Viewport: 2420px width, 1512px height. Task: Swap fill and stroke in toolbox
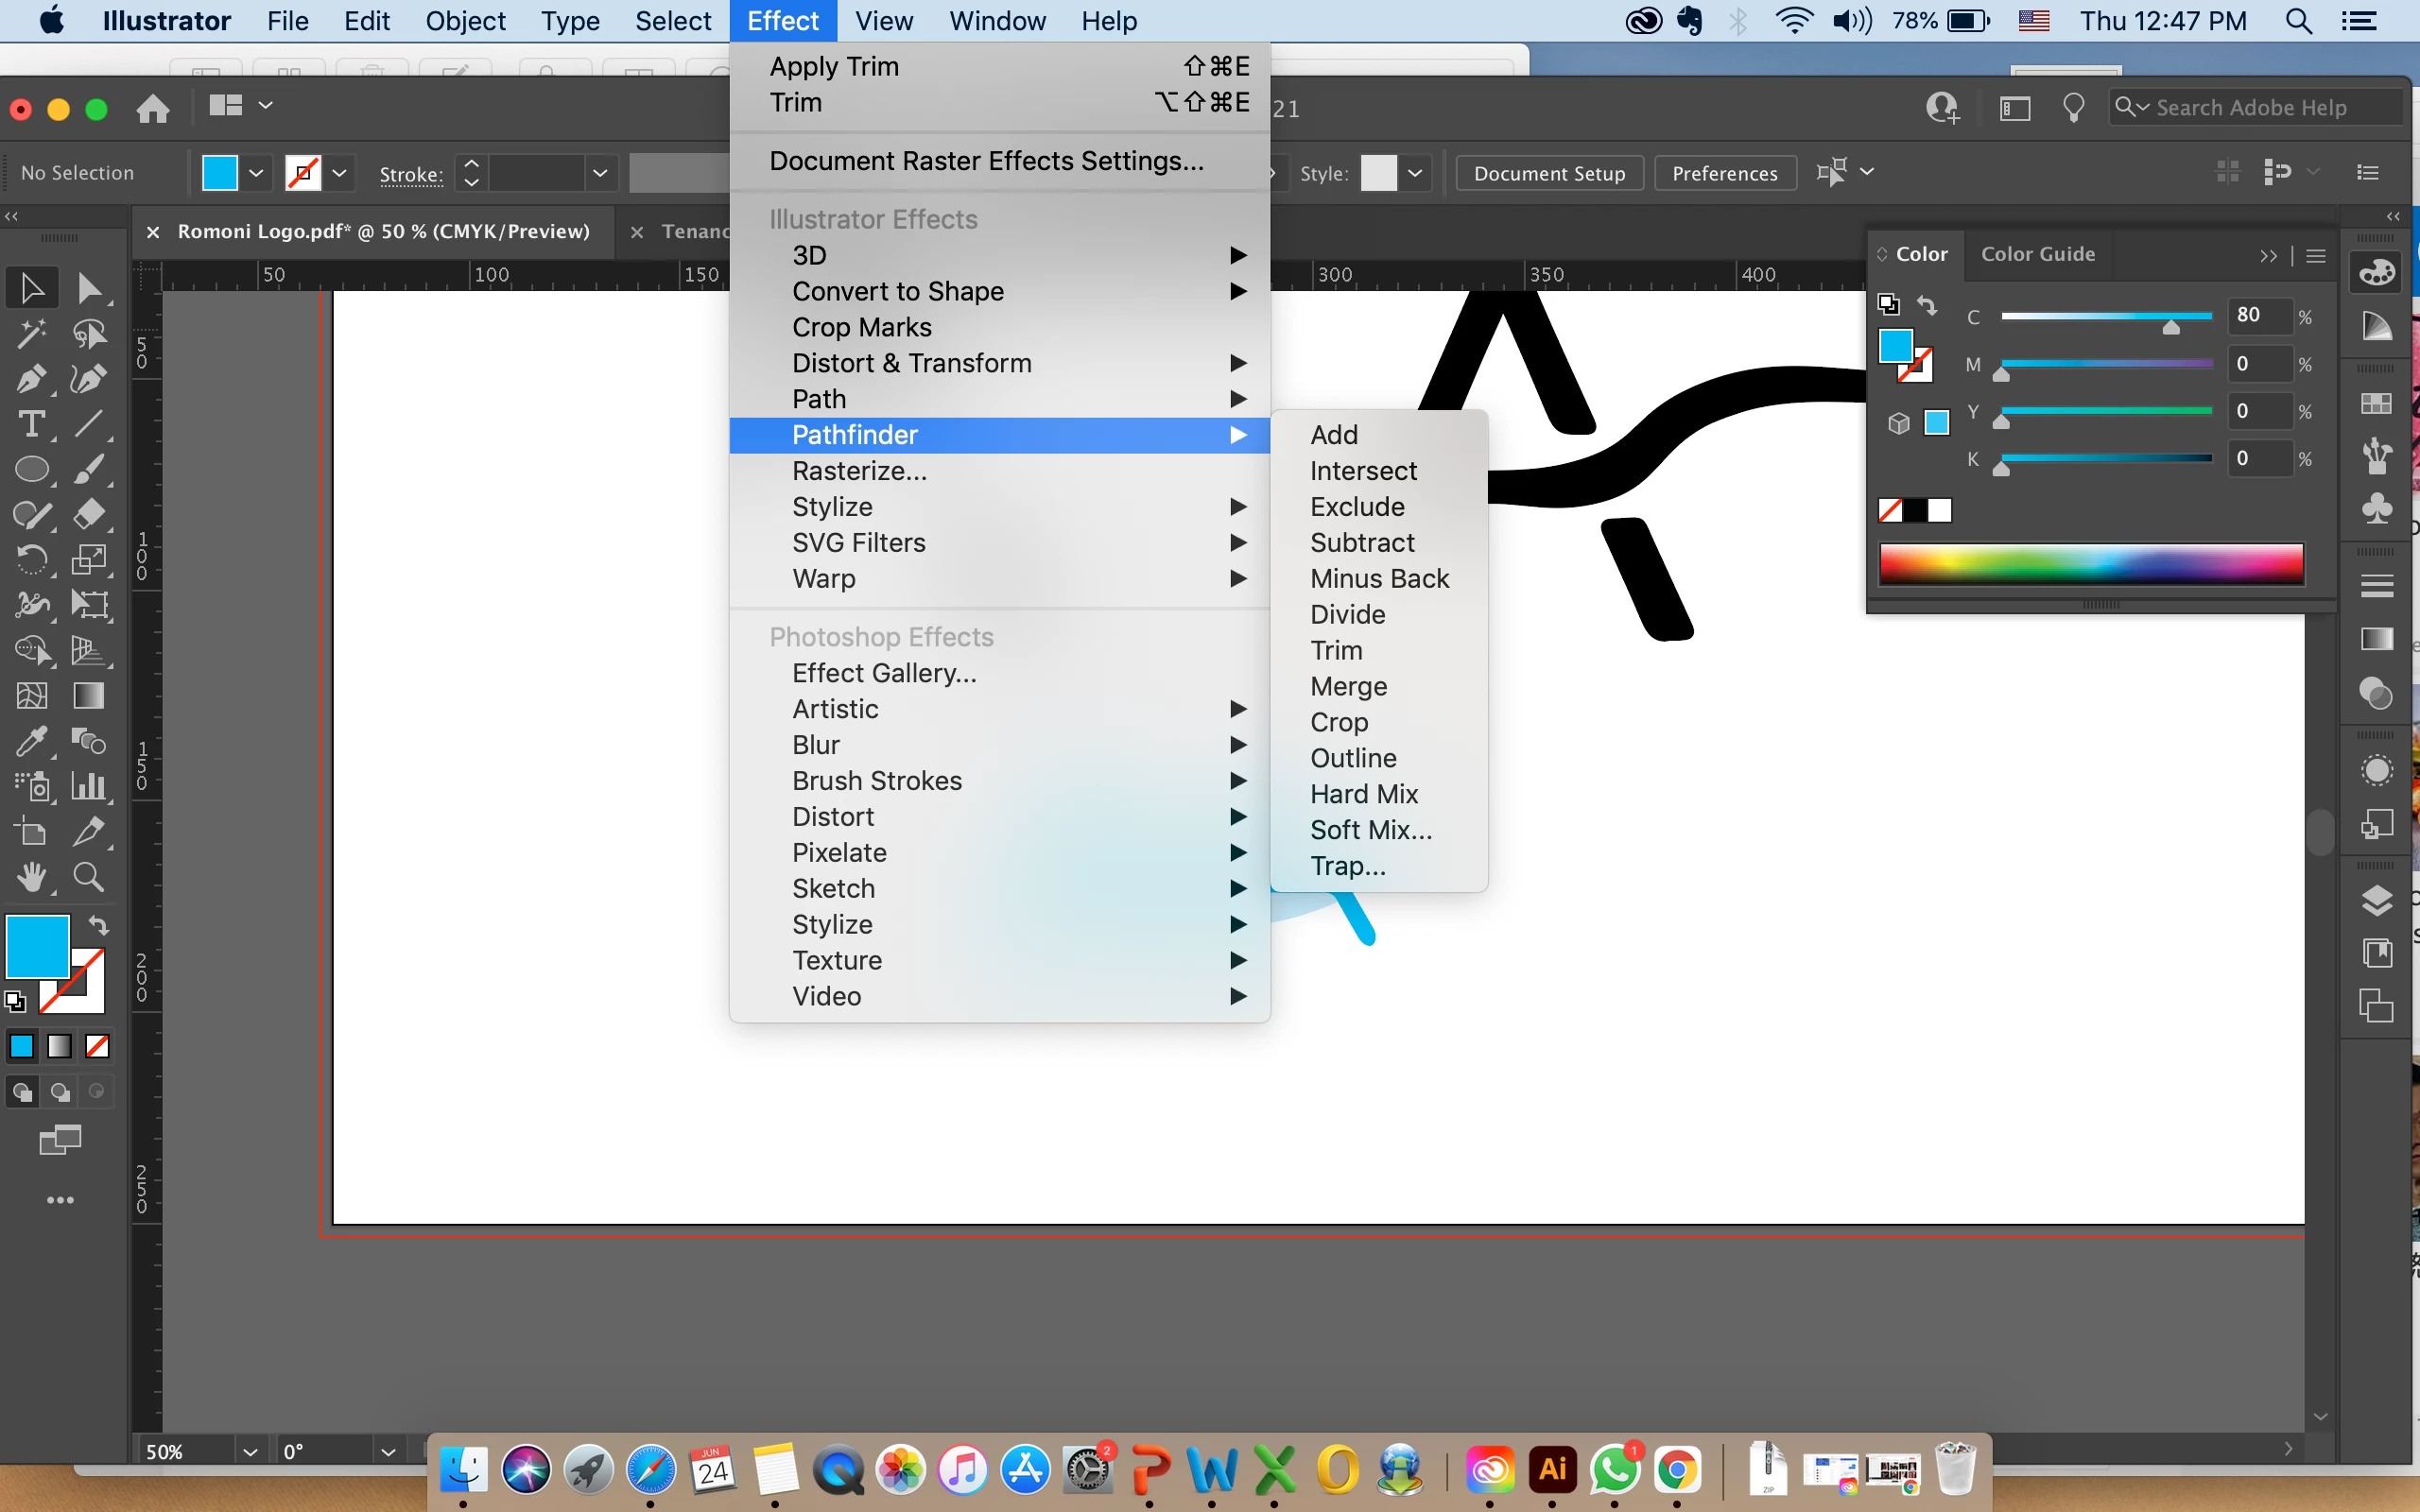tap(98, 924)
